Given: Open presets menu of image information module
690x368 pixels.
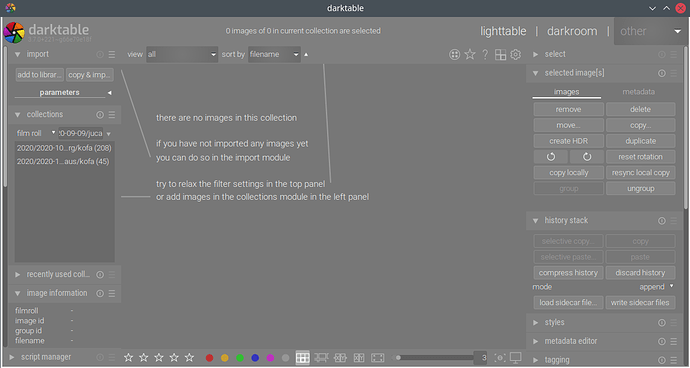Looking at the screenshot, I should (x=112, y=293).
